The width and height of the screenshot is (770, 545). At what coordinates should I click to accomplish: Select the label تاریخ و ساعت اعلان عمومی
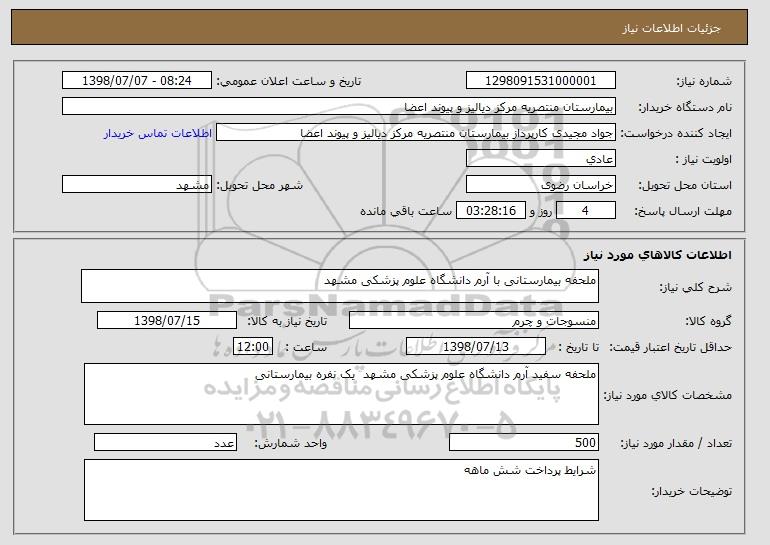pos(289,81)
